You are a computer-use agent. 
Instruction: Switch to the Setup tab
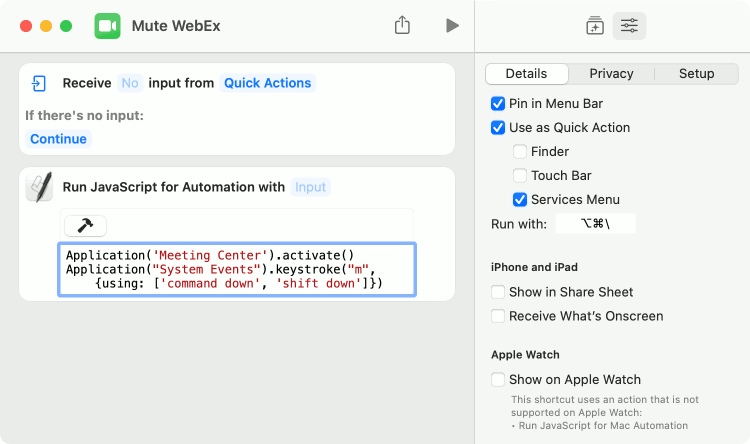point(696,74)
